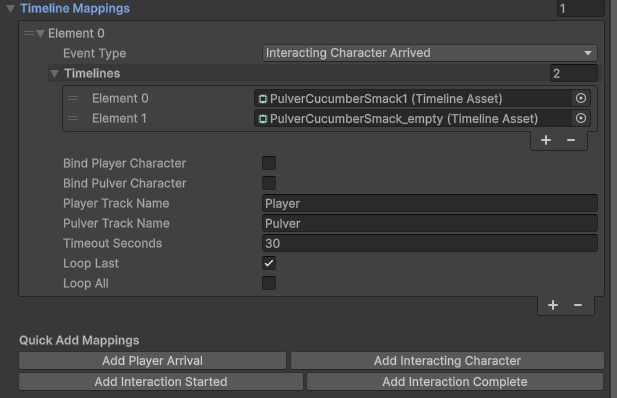
Task: Collapse the Timelines list foldout
Action: tap(54, 74)
